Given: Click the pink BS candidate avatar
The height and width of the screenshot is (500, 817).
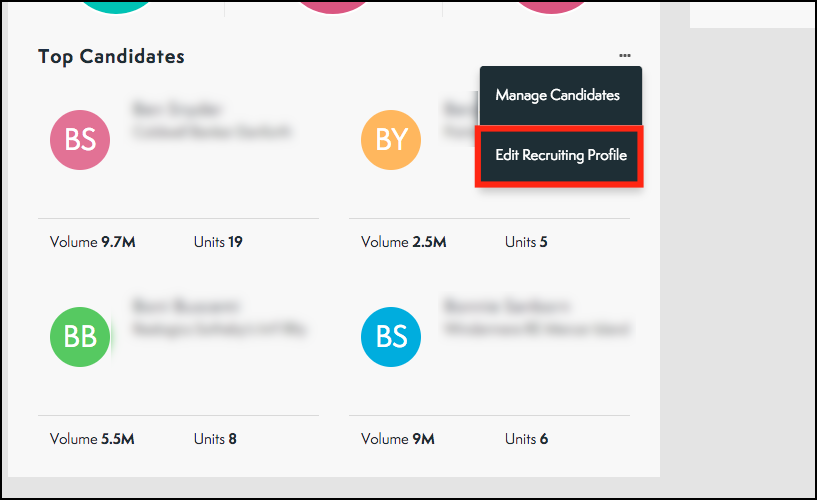Looking at the screenshot, I should pyautogui.click(x=80, y=140).
